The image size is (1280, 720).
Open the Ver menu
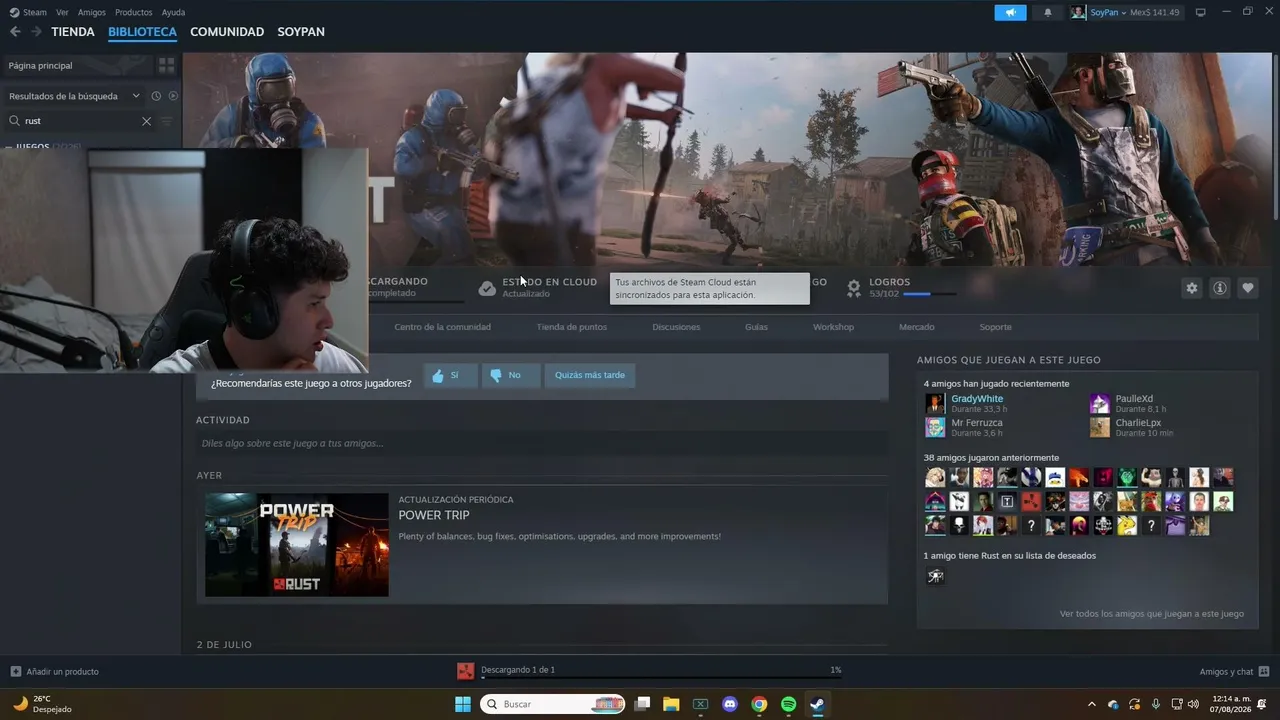[x=62, y=13]
